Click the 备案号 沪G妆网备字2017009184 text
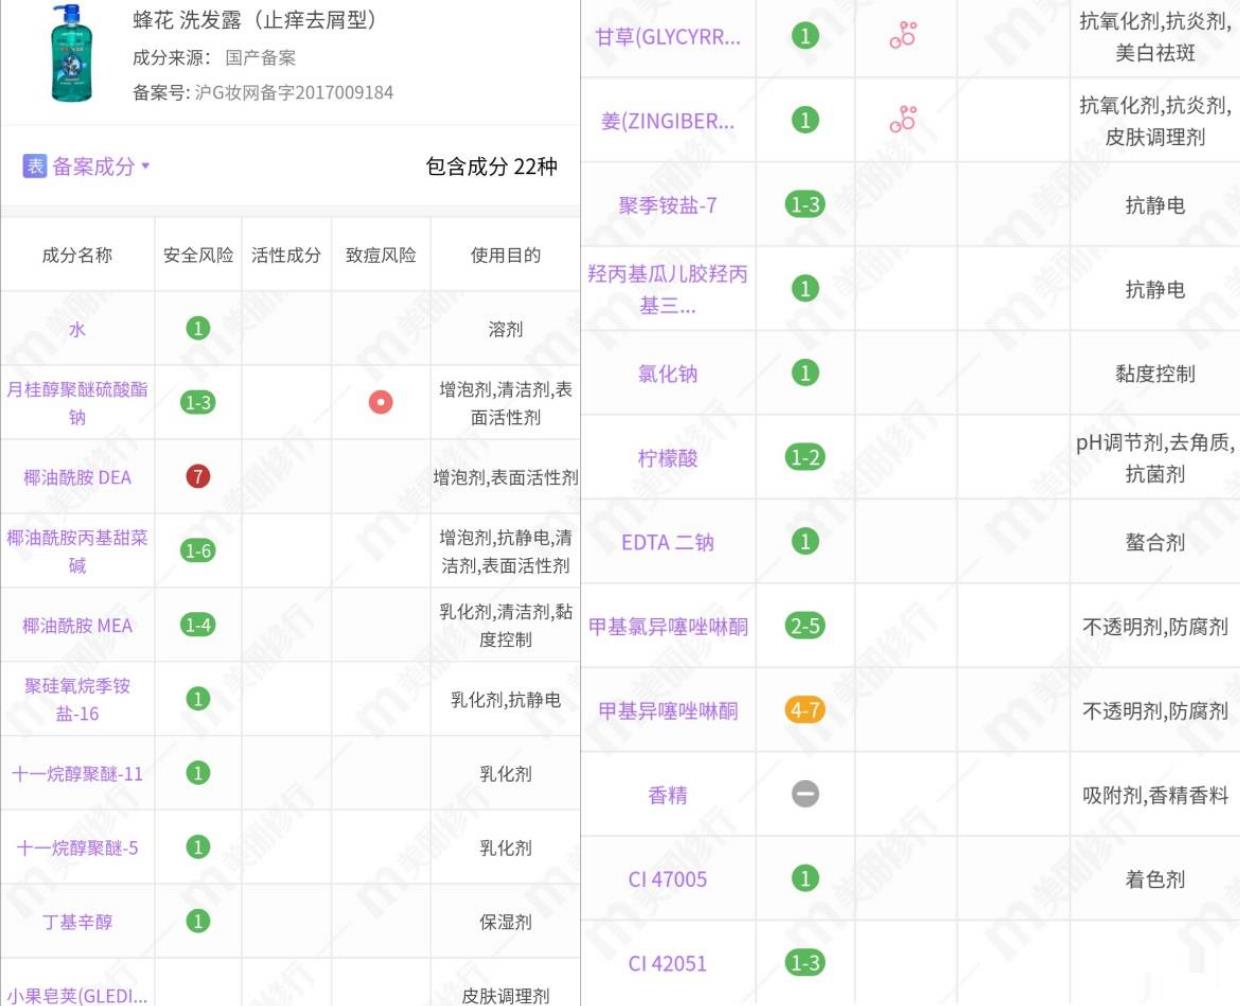This screenshot has height=1006, width=1240. click(x=263, y=92)
